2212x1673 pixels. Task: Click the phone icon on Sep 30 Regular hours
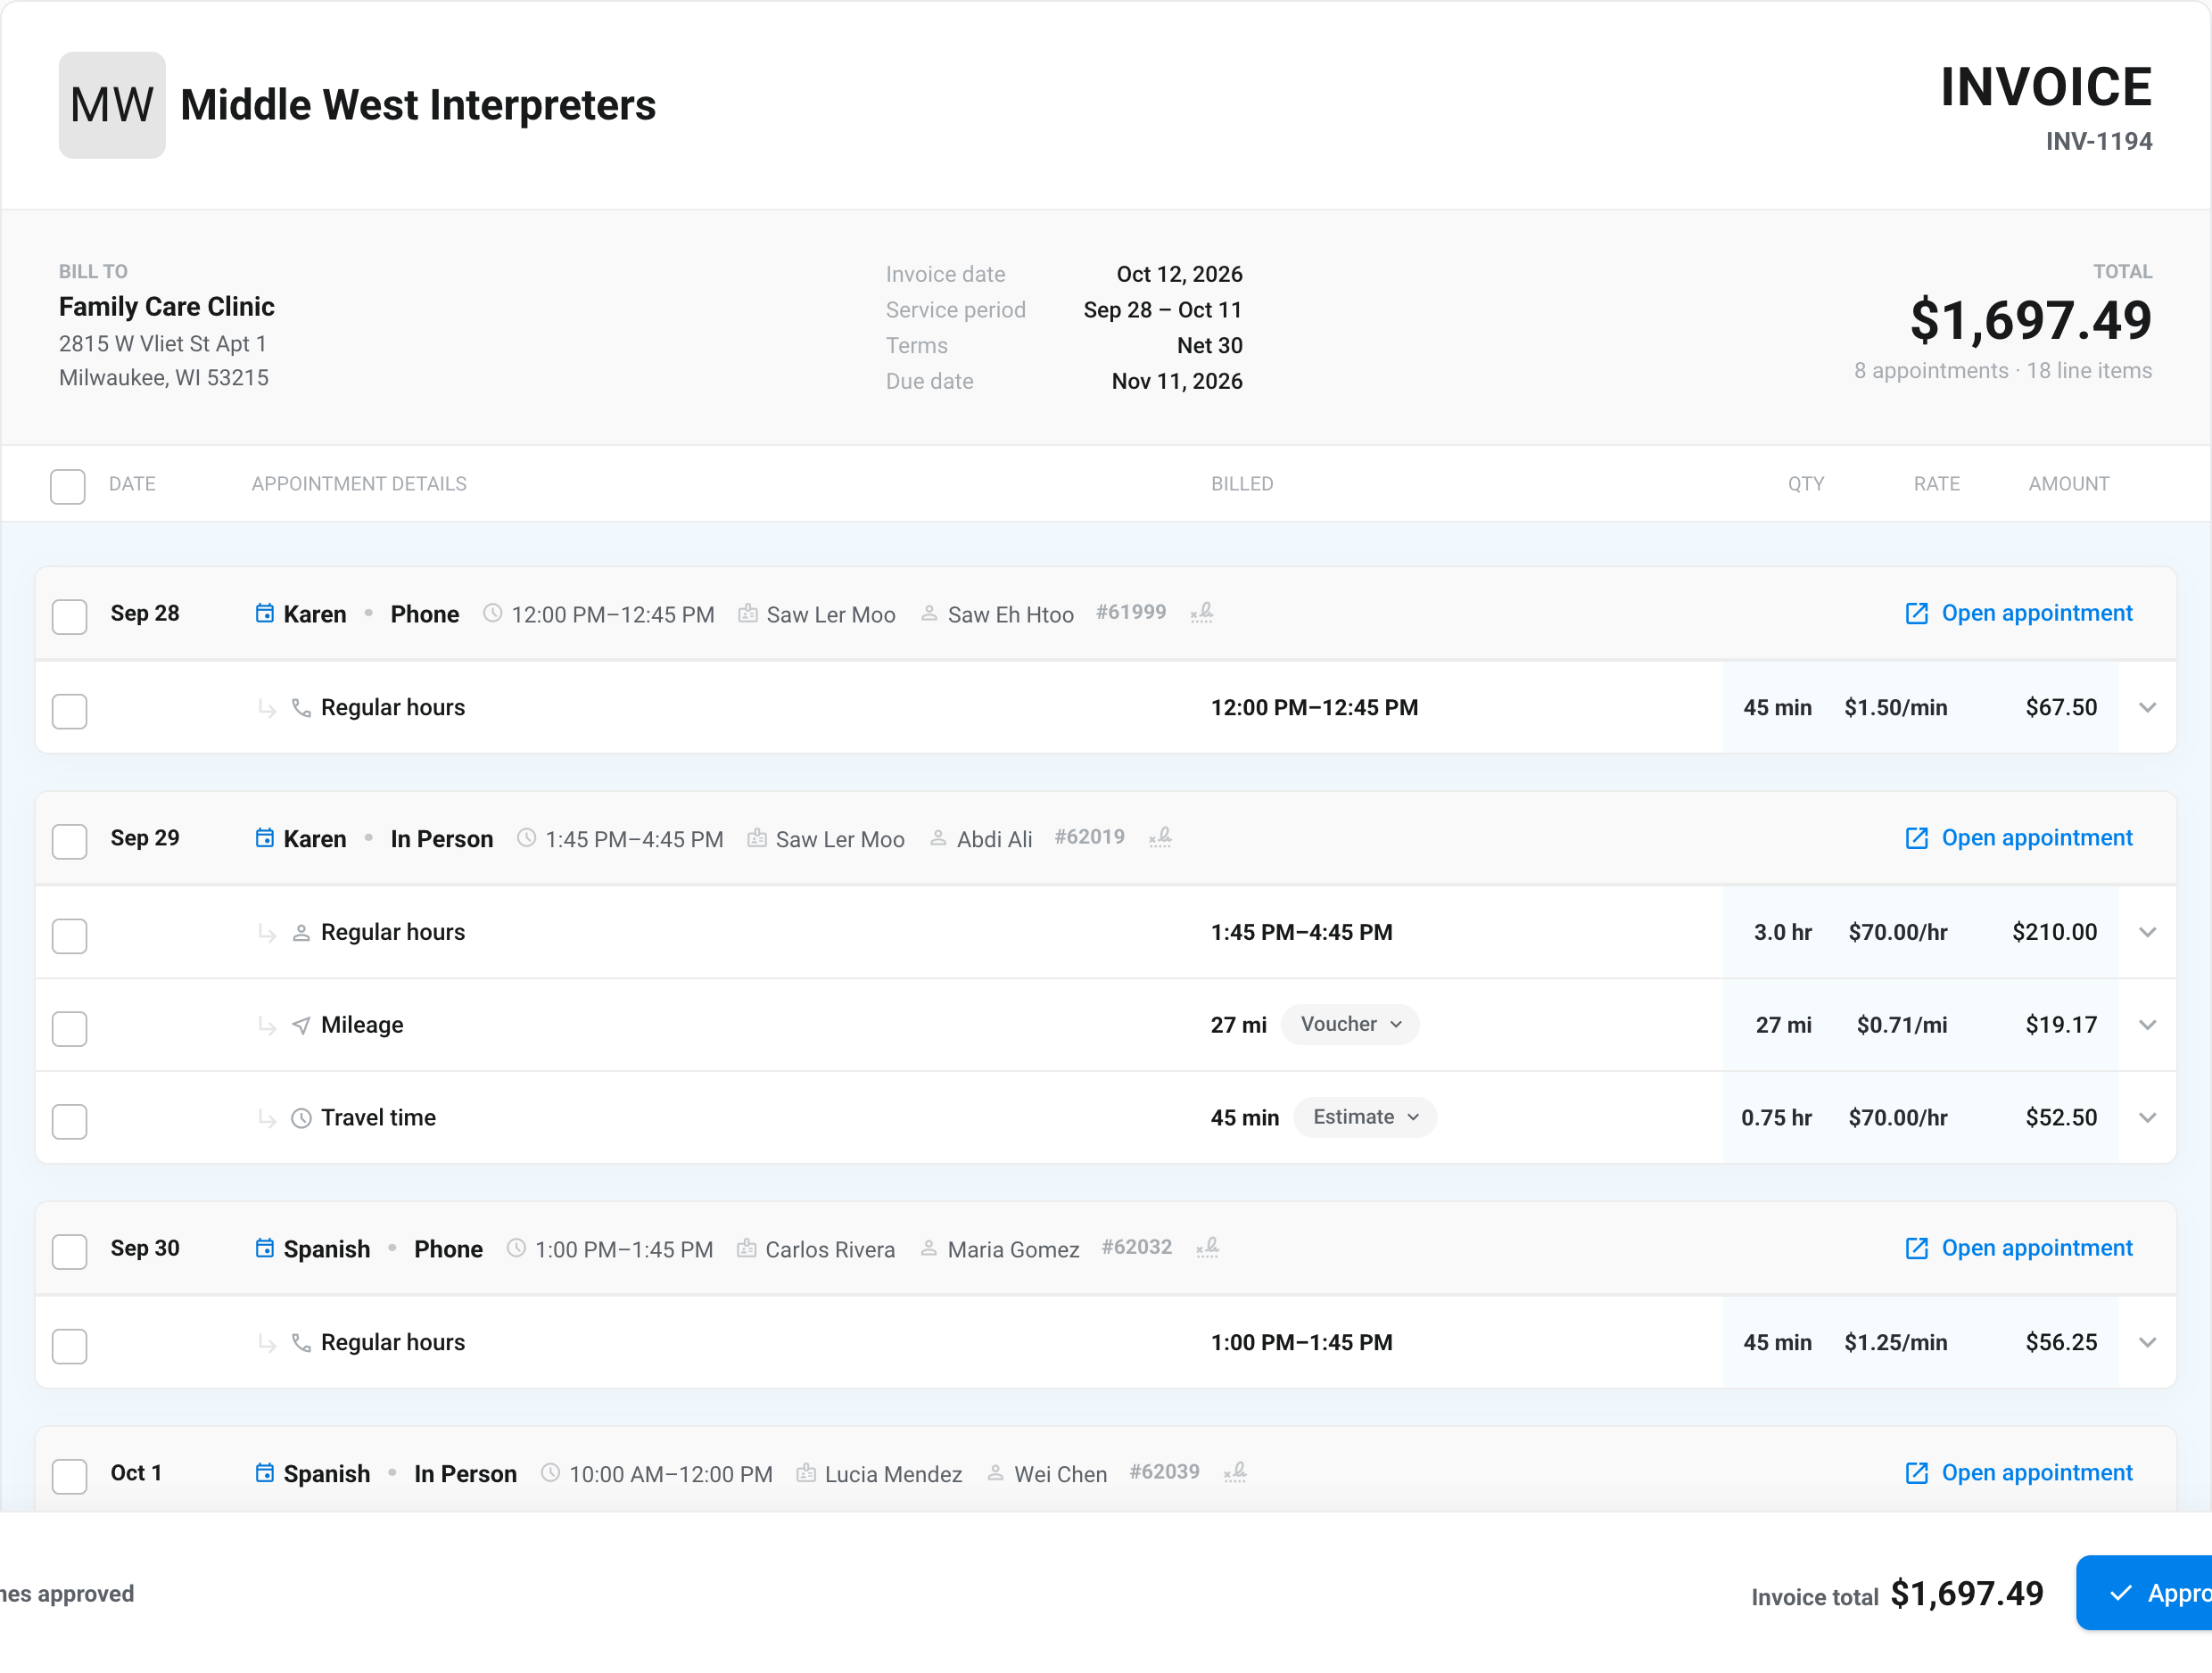pyautogui.click(x=301, y=1343)
